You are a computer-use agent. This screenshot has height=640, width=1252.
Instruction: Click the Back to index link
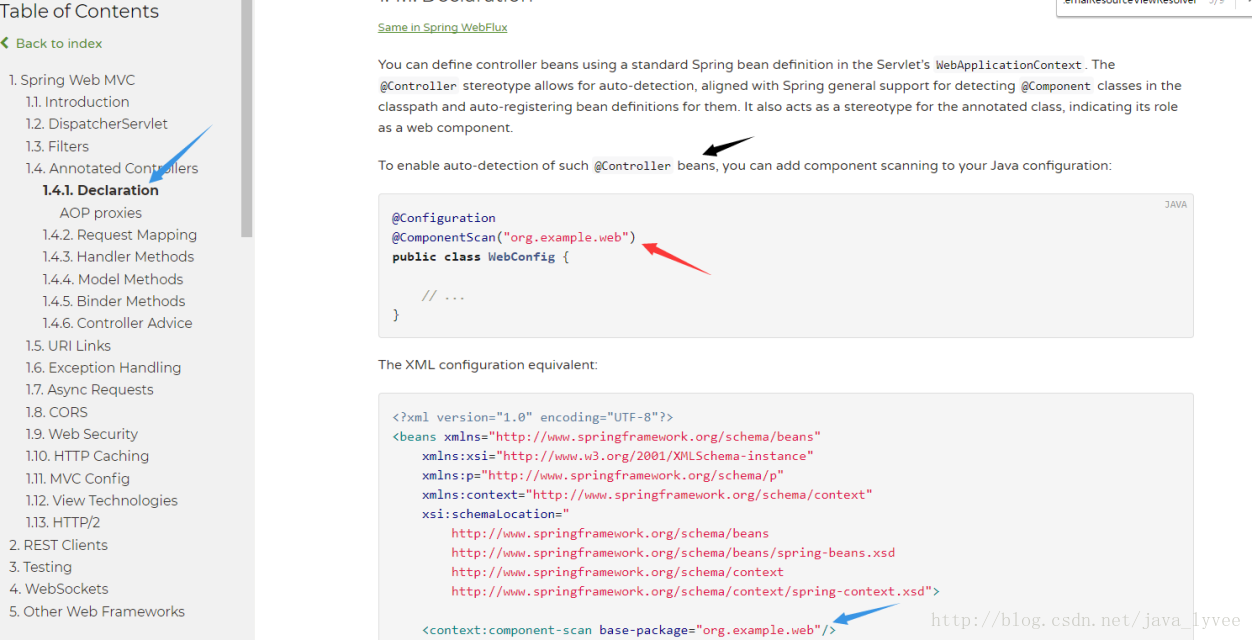52,43
